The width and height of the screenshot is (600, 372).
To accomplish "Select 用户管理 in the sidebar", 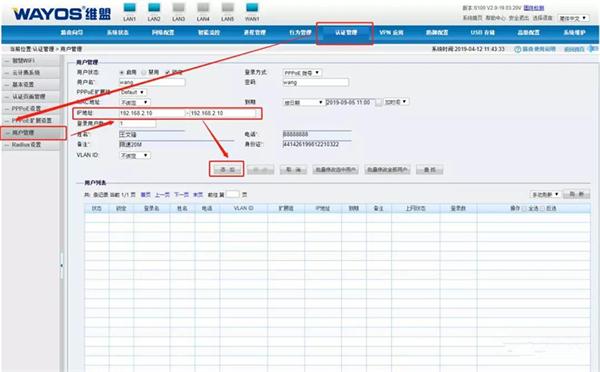I will (x=31, y=133).
